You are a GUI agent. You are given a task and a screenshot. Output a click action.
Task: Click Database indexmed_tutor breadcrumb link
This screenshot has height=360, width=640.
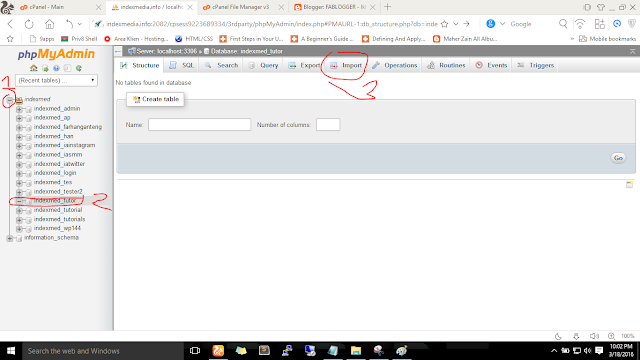pos(247,51)
